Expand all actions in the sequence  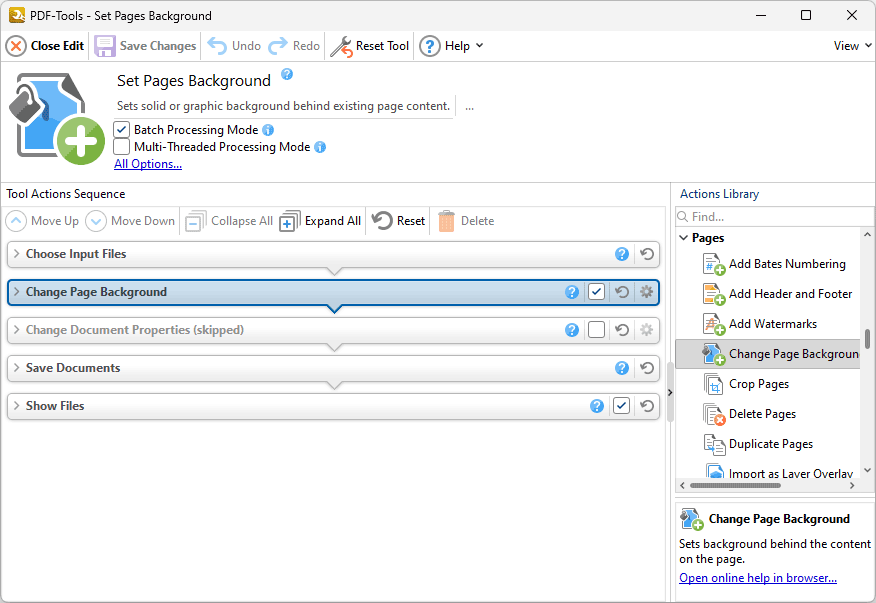tap(321, 221)
